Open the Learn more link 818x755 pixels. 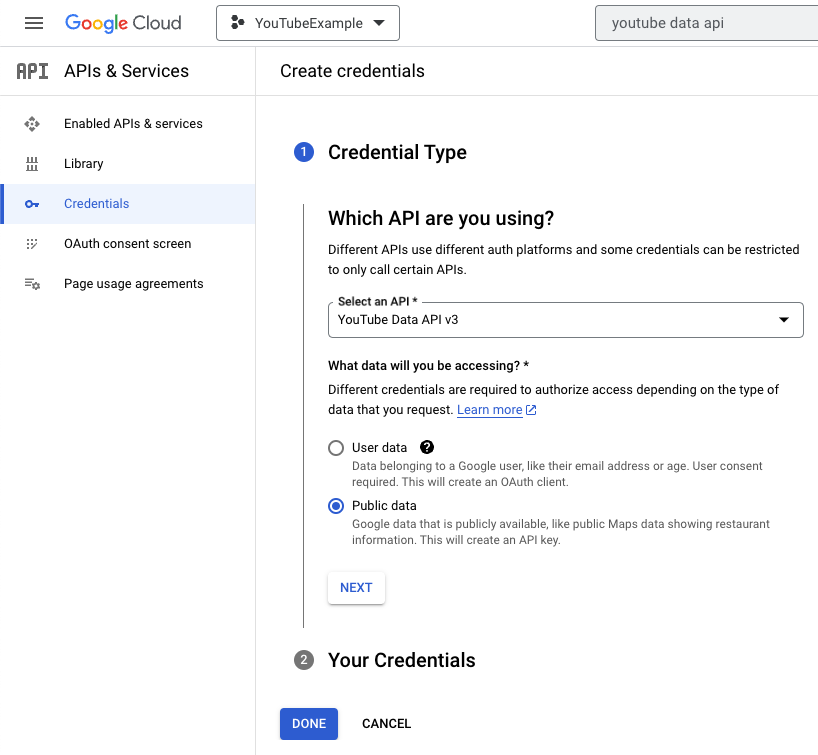489,410
